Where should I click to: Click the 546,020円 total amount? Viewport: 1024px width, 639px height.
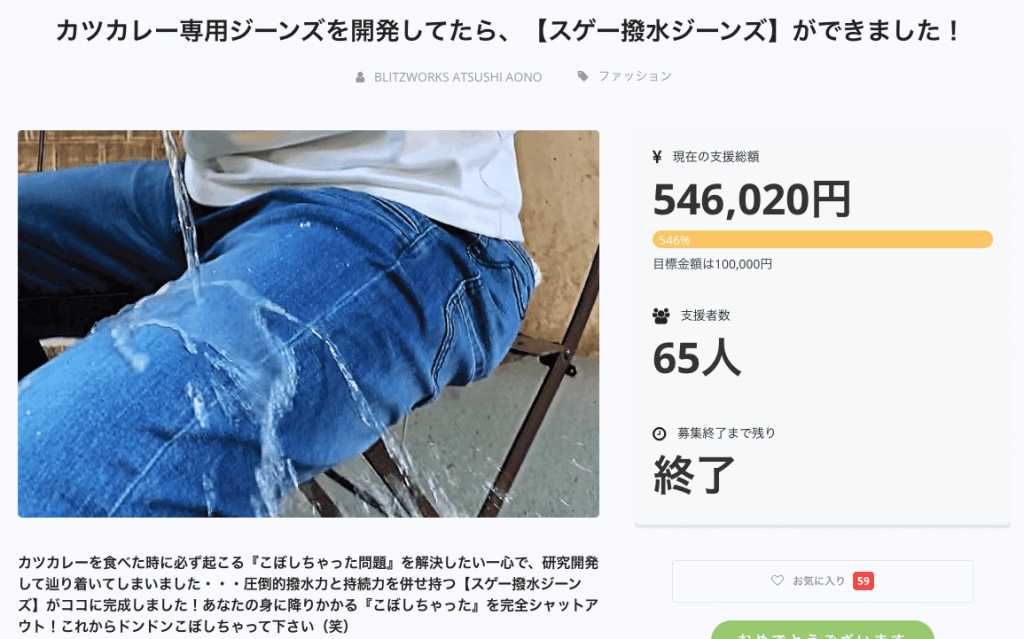[x=752, y=199]
